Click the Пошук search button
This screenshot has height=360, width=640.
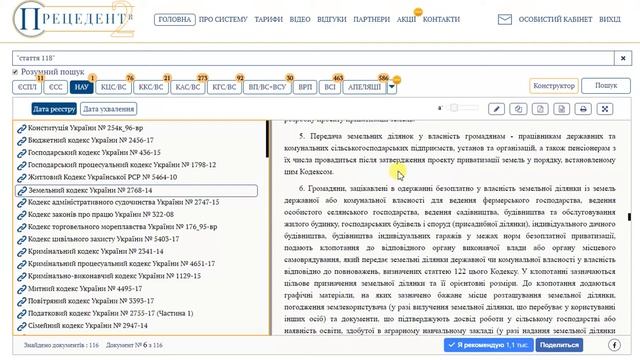pos(606,86)
